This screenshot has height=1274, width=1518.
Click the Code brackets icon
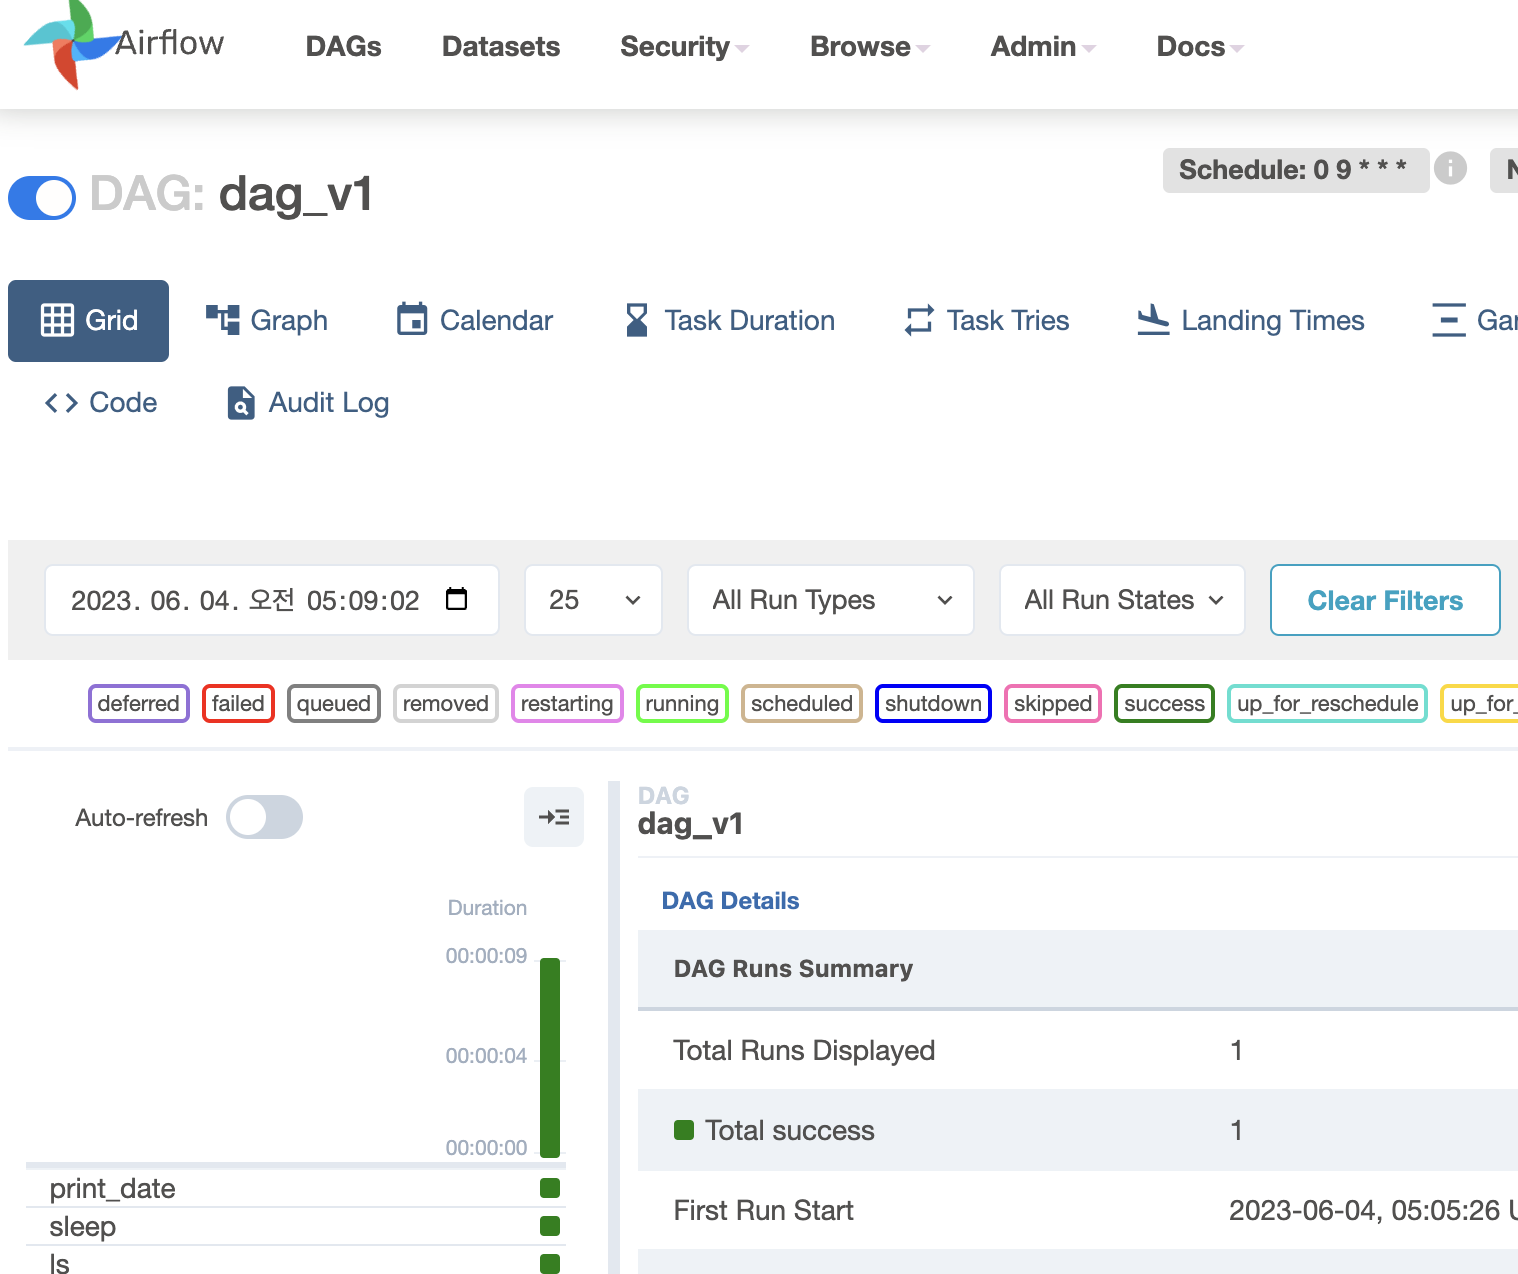point(61,403)
